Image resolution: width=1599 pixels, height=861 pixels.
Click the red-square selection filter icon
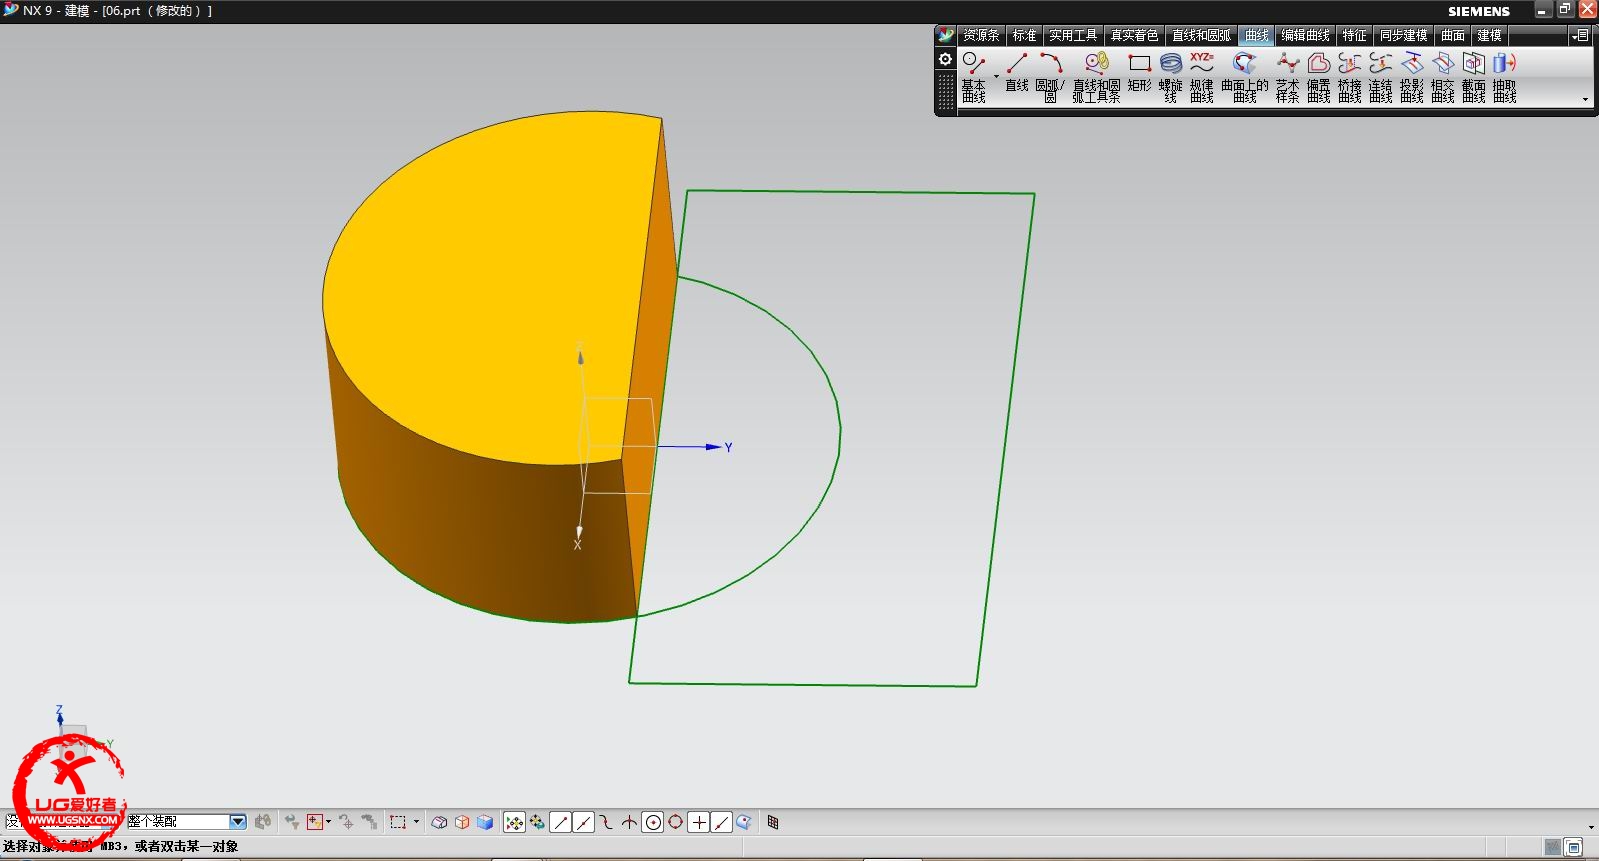click(315, 822)
